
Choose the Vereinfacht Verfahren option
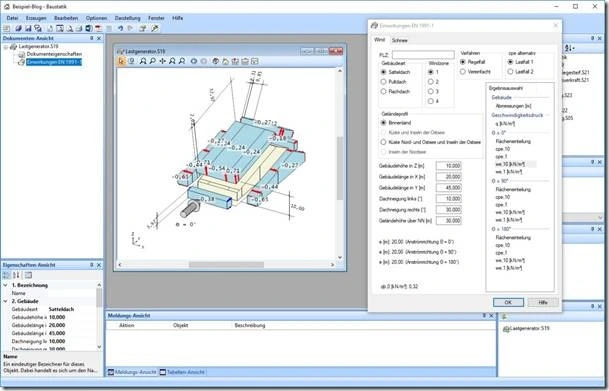point(463,72)
